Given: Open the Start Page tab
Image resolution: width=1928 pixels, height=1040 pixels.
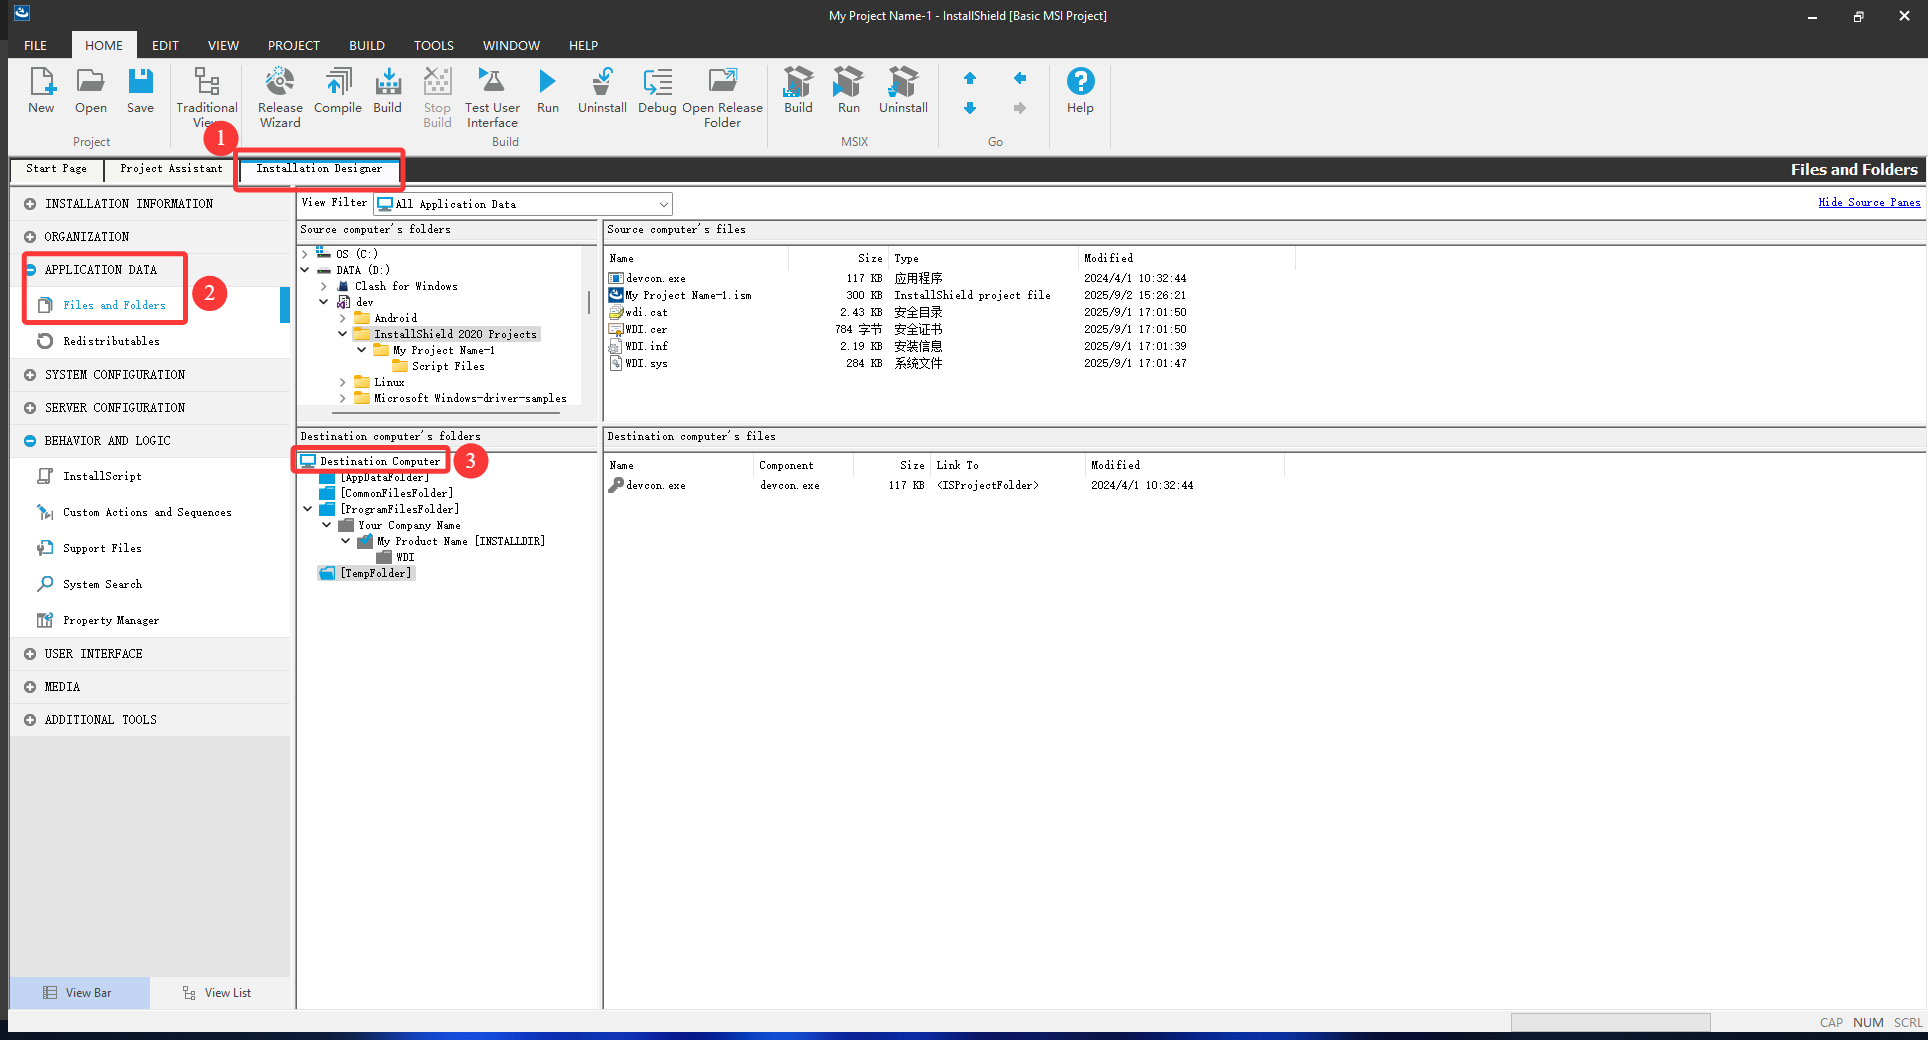Looking at the screenshot, I should (56, 169).
